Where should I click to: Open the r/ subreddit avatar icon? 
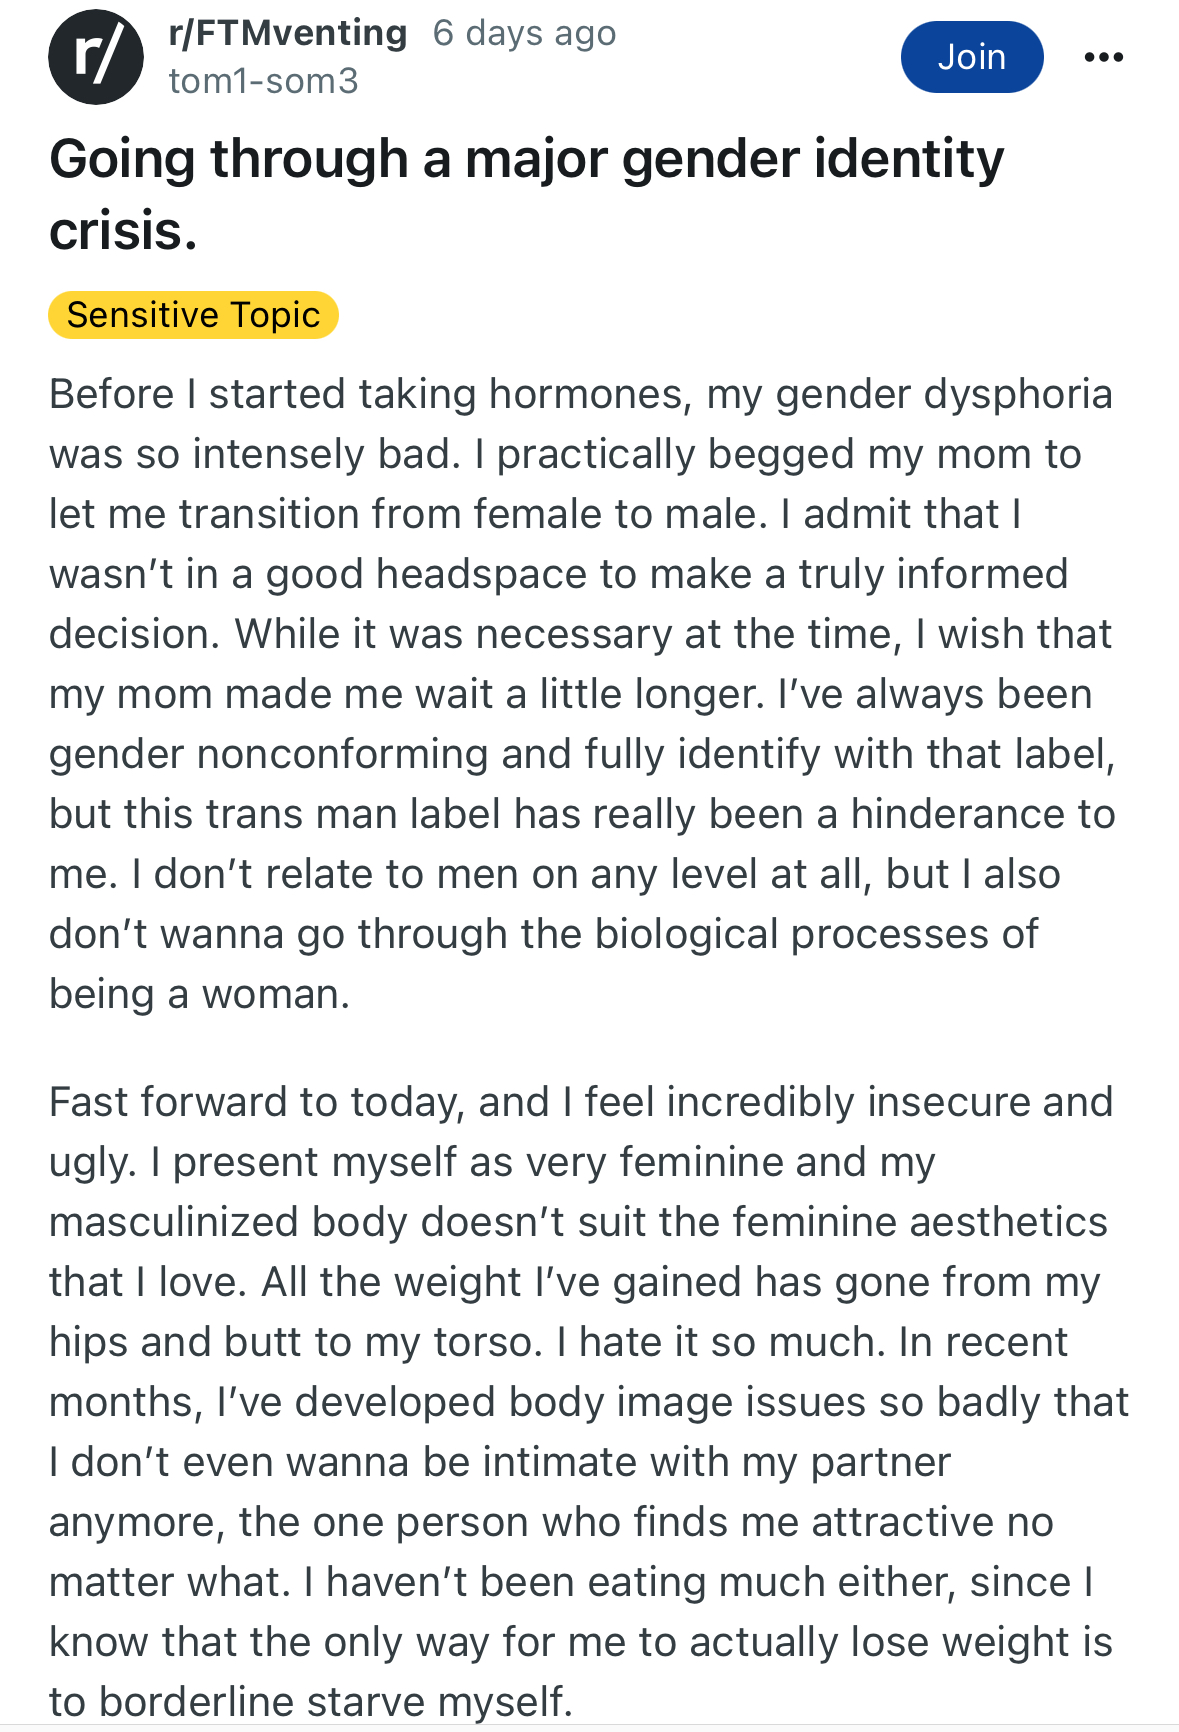pos(96,57)
